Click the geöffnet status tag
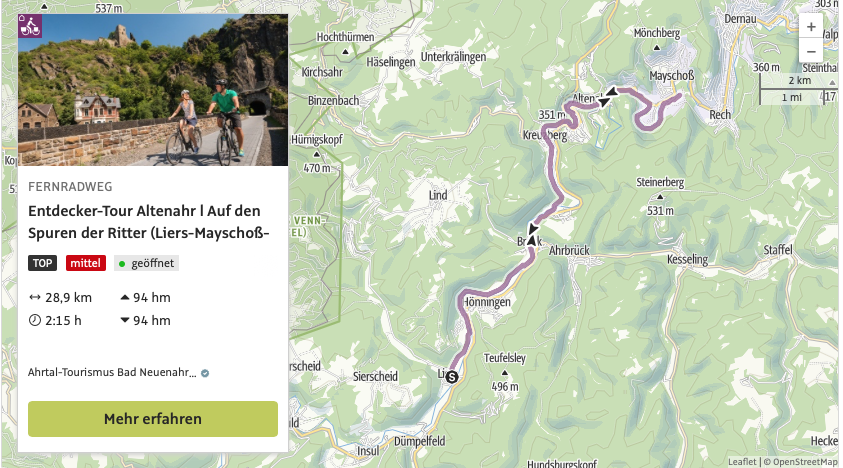Screen dimensions: 843x468 (x=146, y=263)
